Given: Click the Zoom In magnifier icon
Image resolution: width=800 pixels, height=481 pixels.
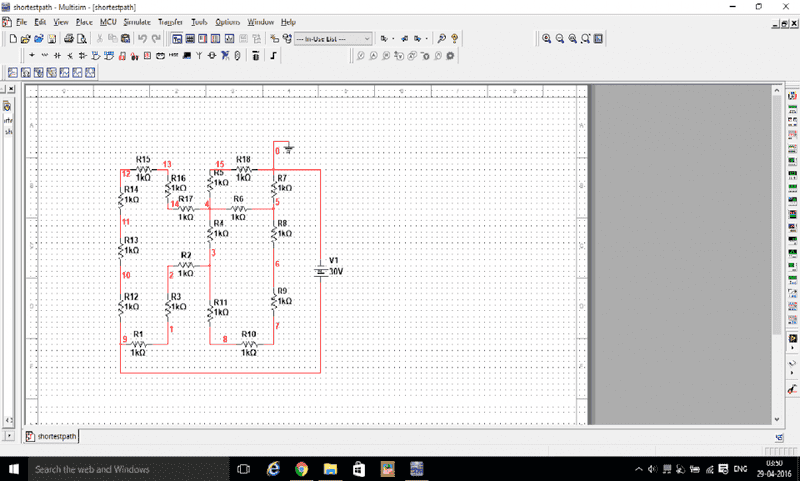Looking at the screenshot, I should (547, 38).
